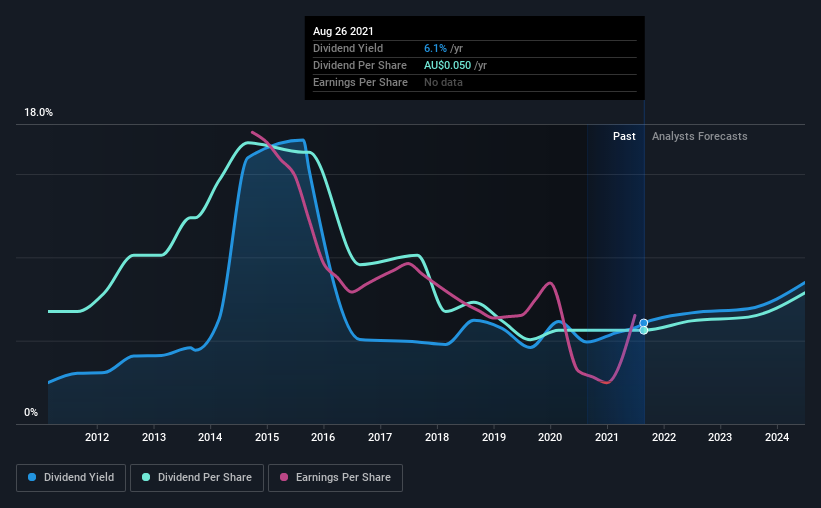Click the 2017 x-axis label
This screenshot has height=508, width=821.
tap(380, 437)
